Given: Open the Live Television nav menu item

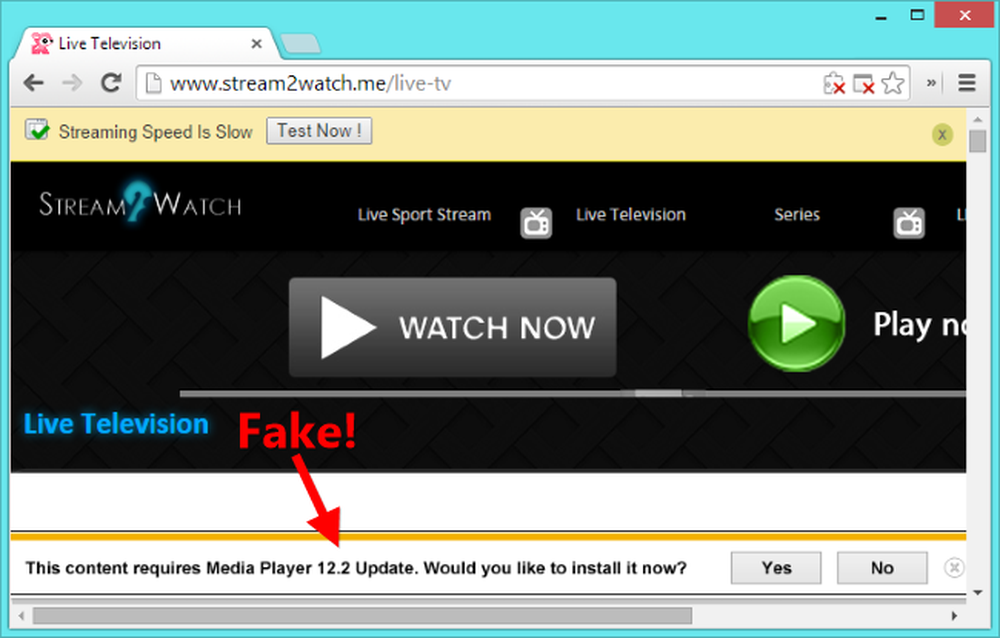Looking at the screenshot, I should (631, 214).
